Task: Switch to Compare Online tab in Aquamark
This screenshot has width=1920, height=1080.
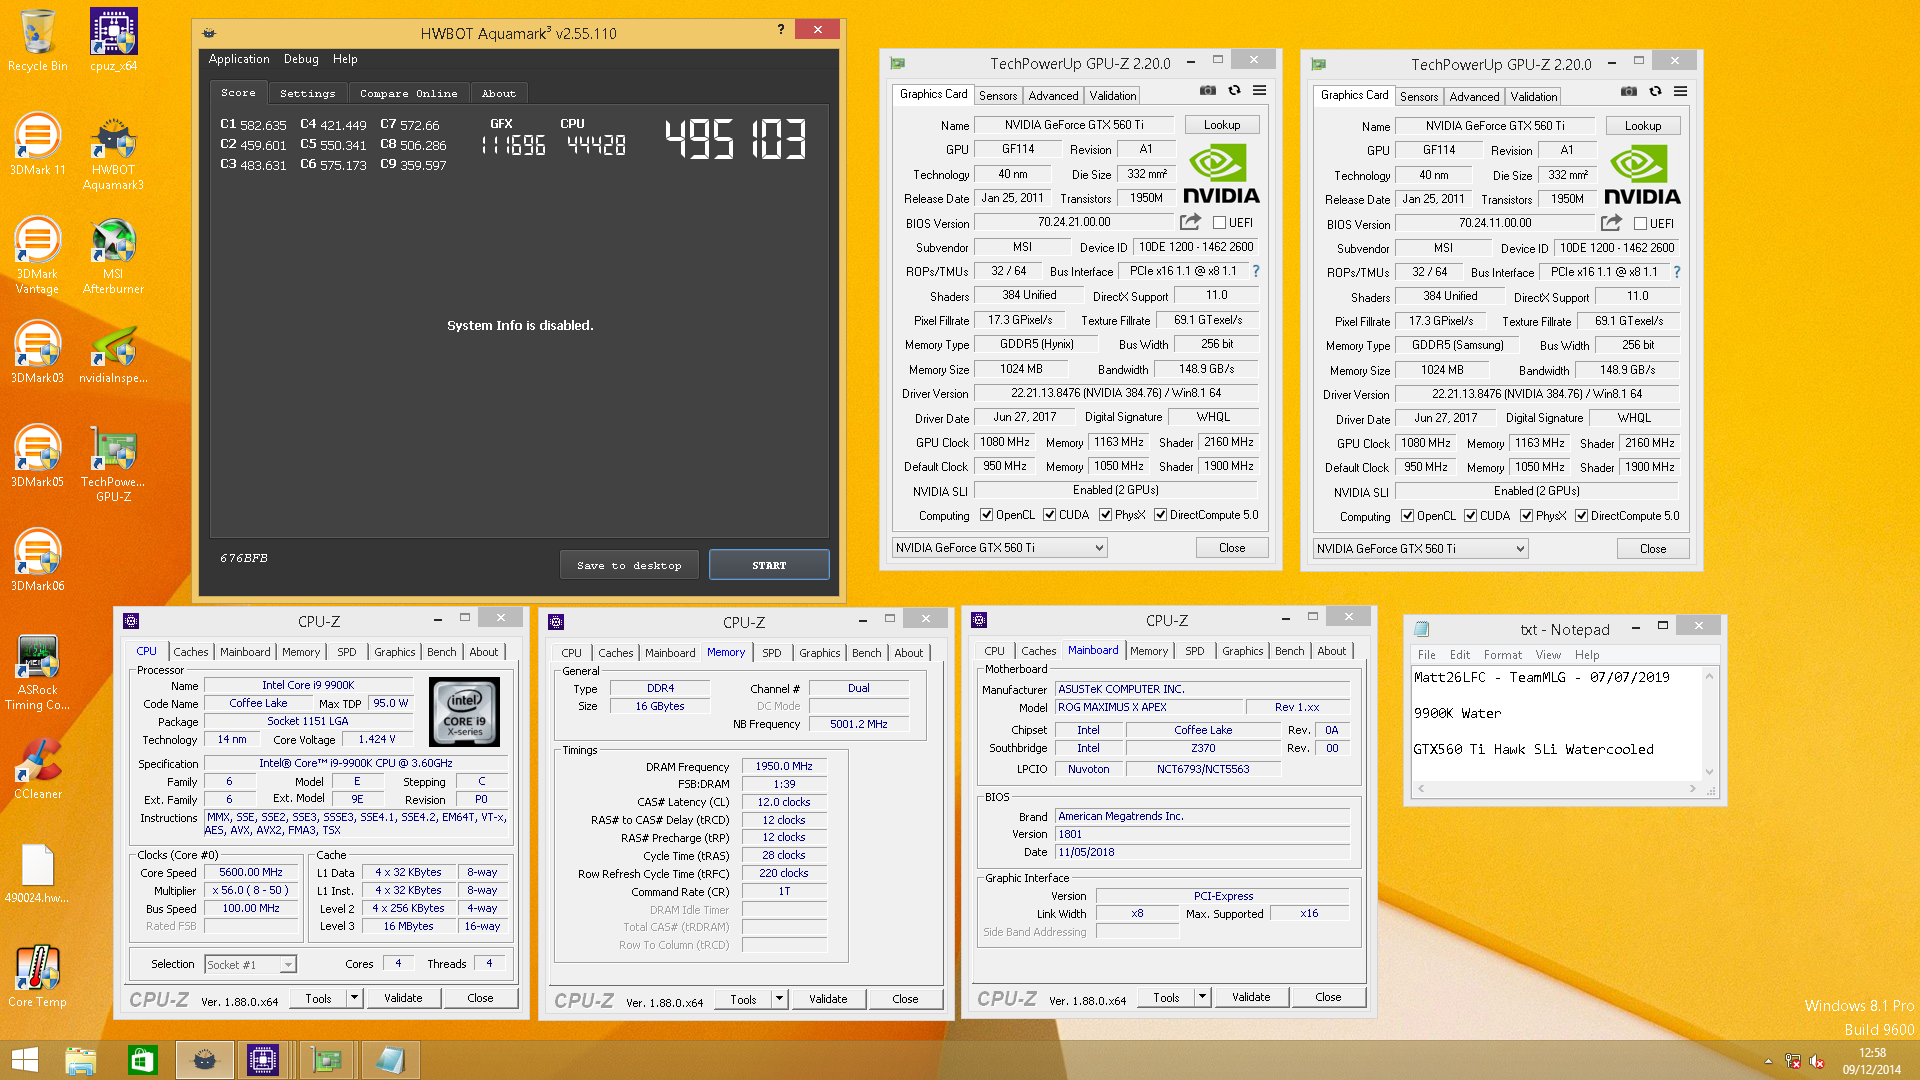Action: [408, 93]
